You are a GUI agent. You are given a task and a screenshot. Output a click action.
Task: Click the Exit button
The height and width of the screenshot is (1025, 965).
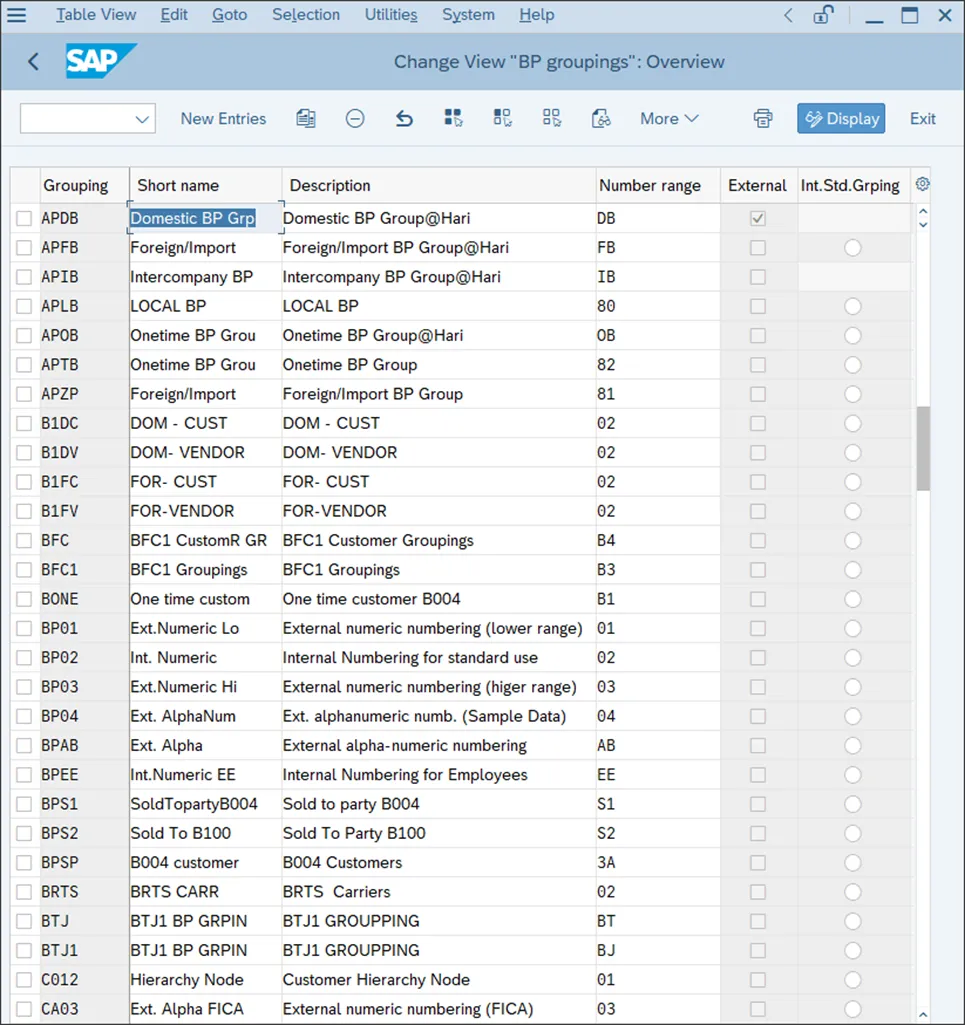click(x=922, y=118)
